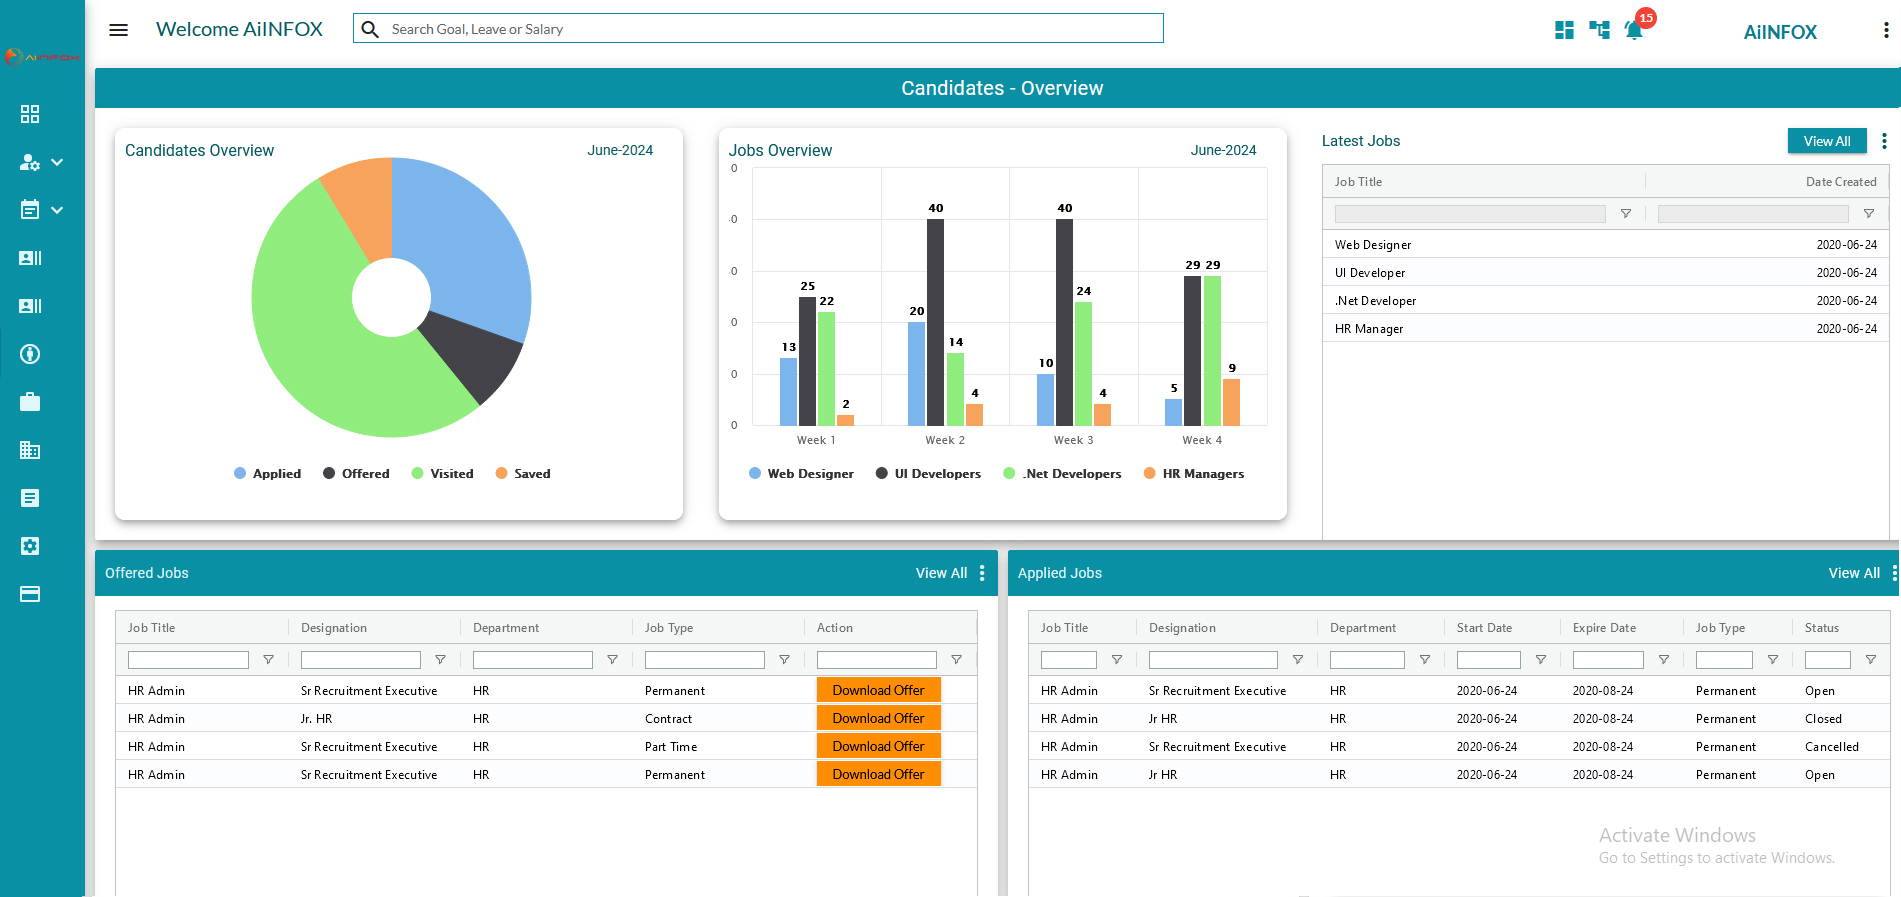Expand sidebar user settings chevron
Screen dimensions: 1901x897
click(57, 162)
